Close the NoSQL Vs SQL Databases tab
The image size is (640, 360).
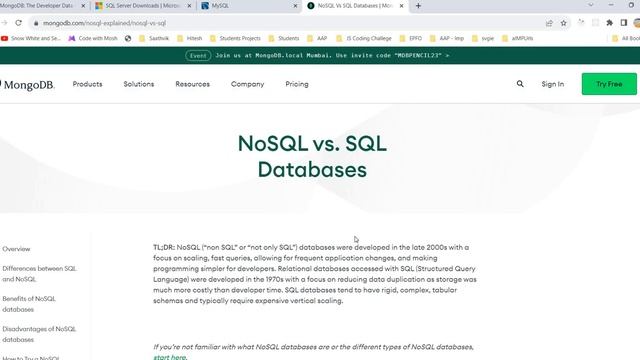click(x=402, y=6)
